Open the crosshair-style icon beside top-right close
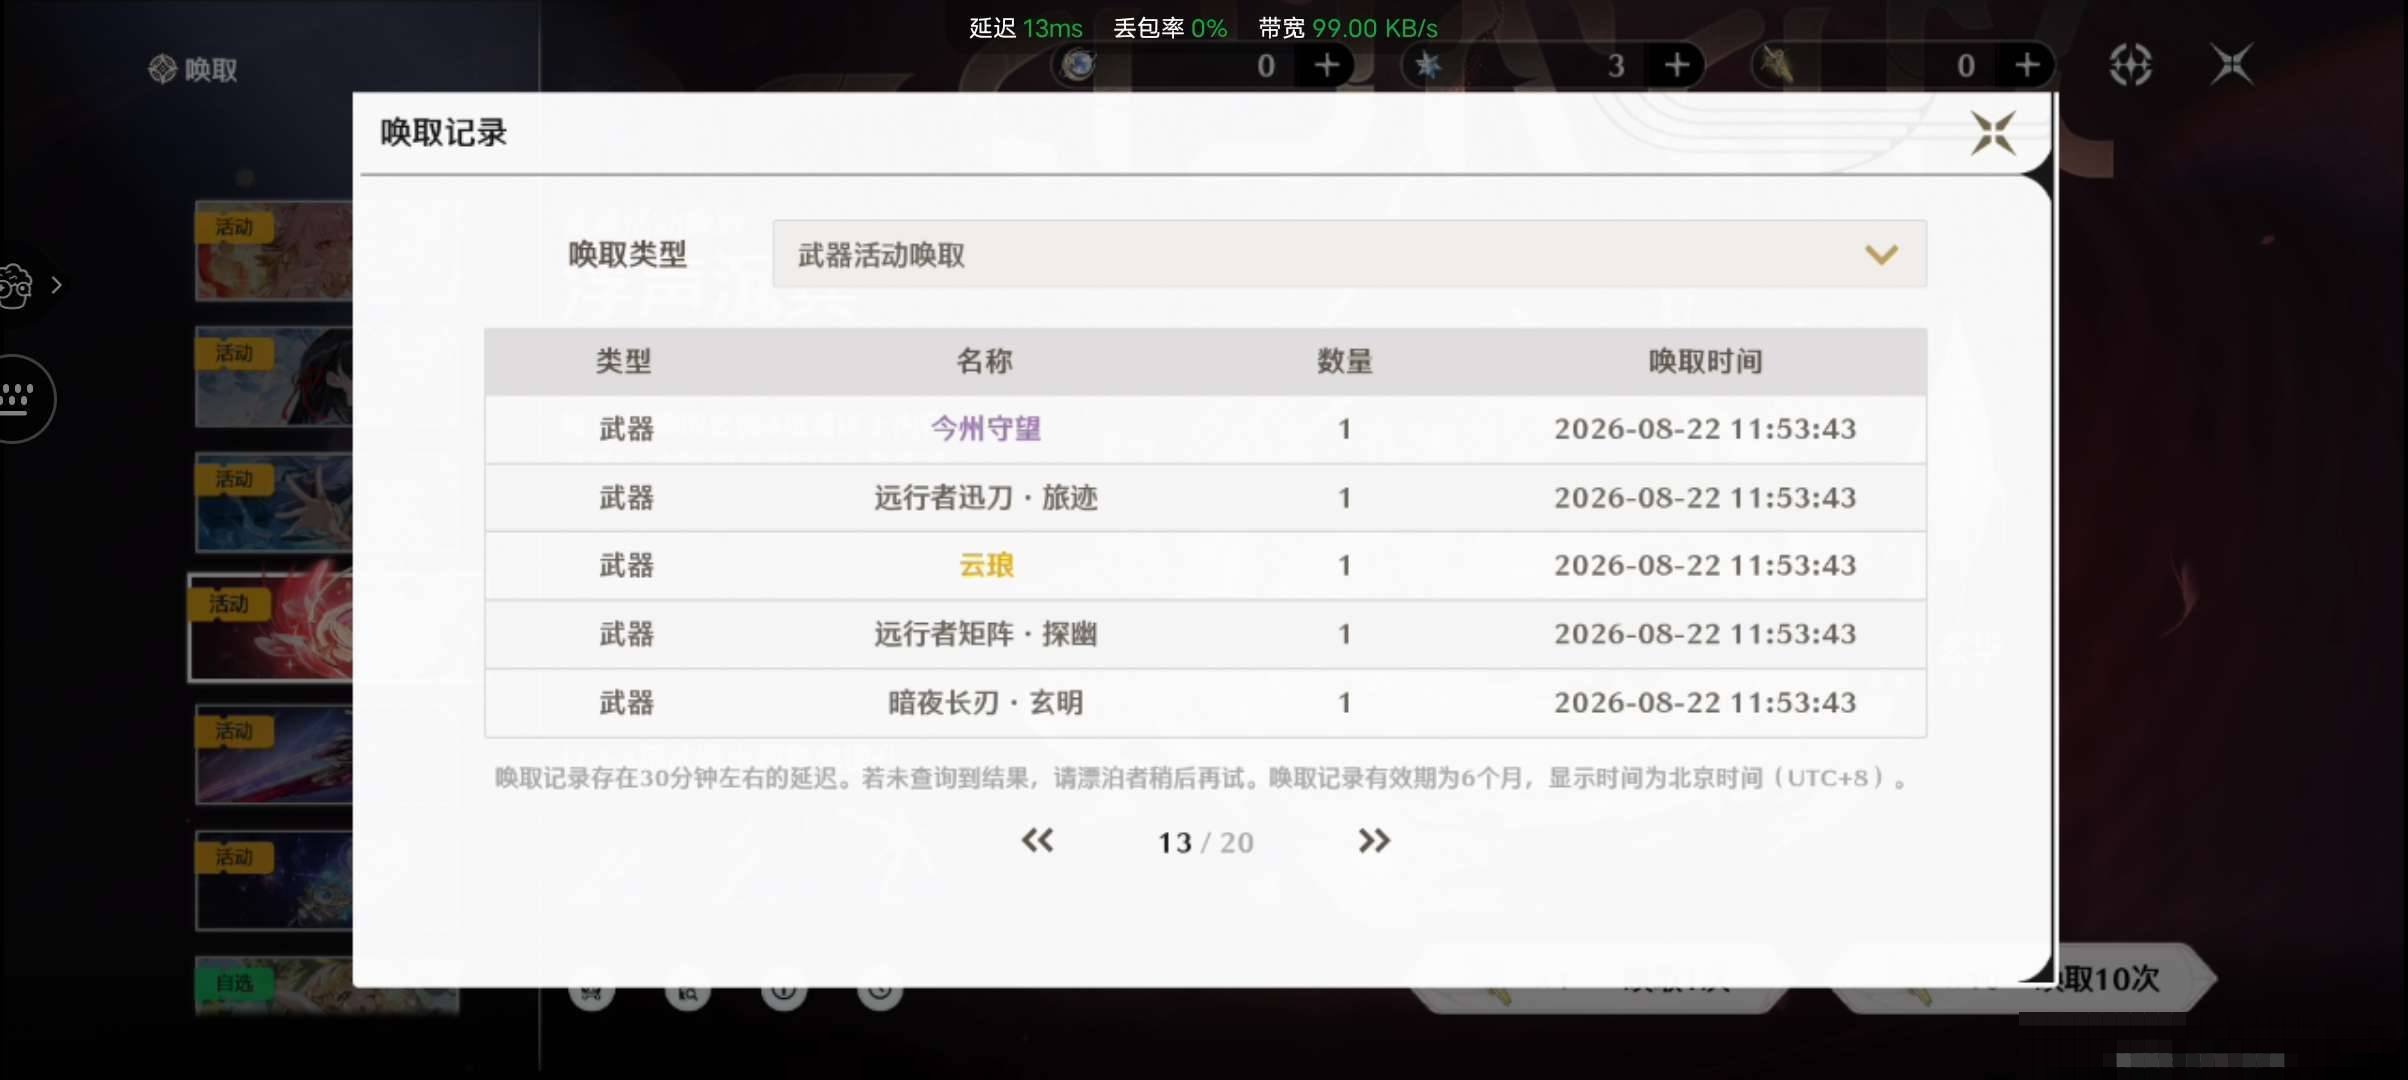This screenshot has height=1080, width=2408. pos(2131,66)
